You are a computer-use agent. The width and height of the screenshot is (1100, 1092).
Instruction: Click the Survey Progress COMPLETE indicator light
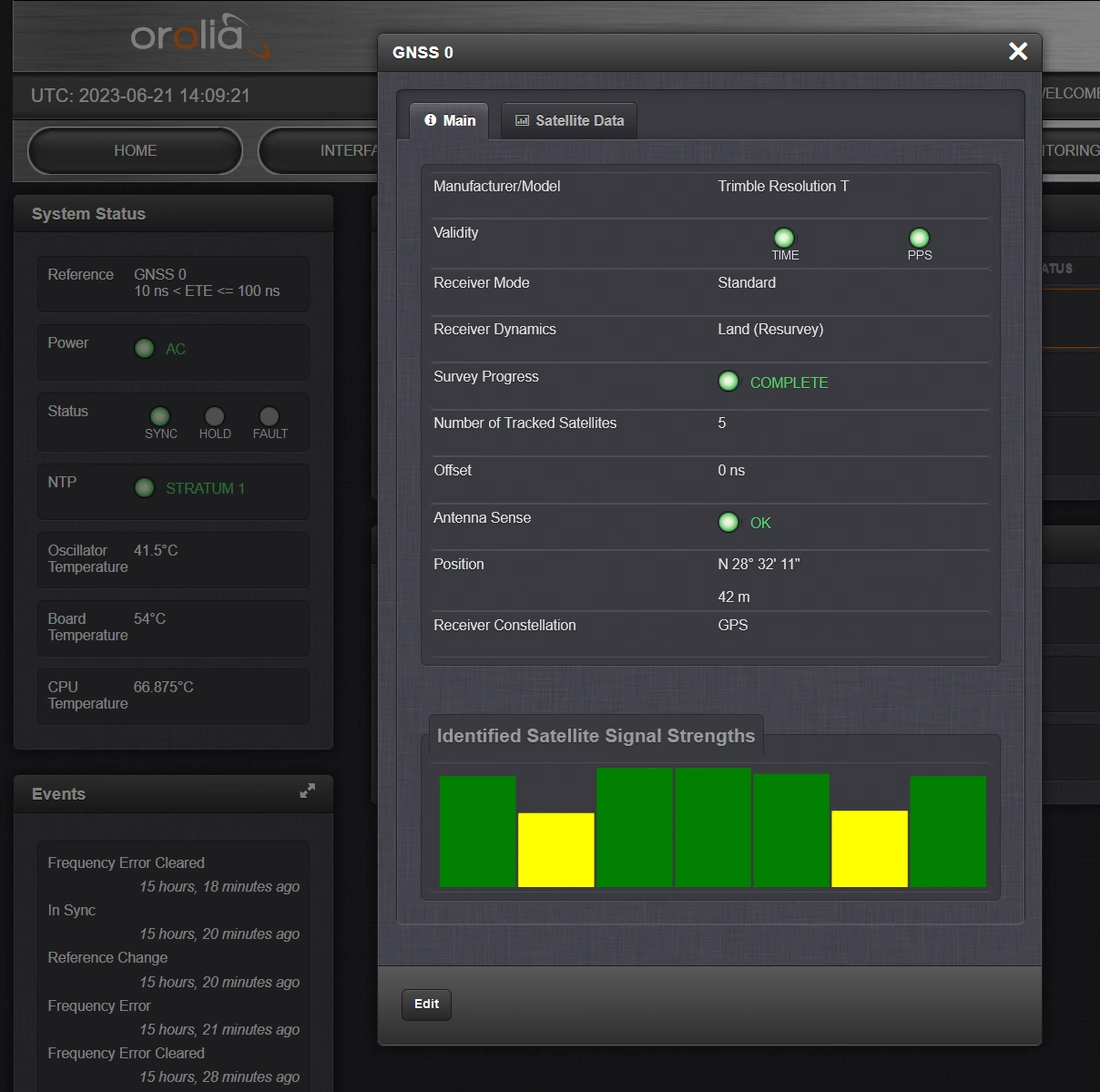point(728,381)
